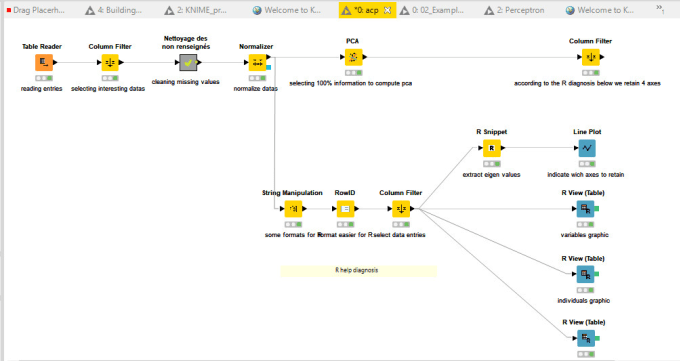Image resolution: width=680 pixels, height=361 pixels.
Task: Click the 'cleaning missing values' description text
Action: point(186,82)
